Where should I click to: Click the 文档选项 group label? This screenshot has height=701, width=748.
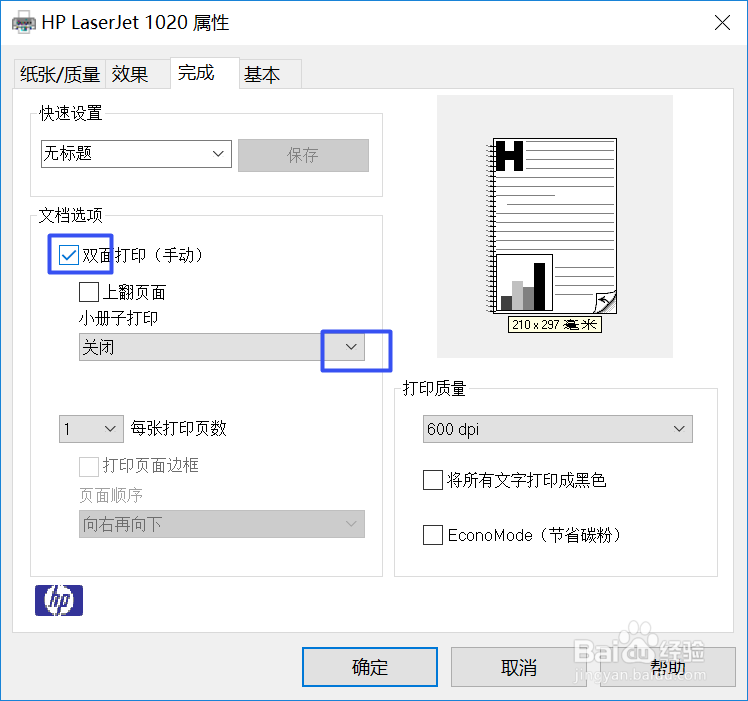coord(70,215)
